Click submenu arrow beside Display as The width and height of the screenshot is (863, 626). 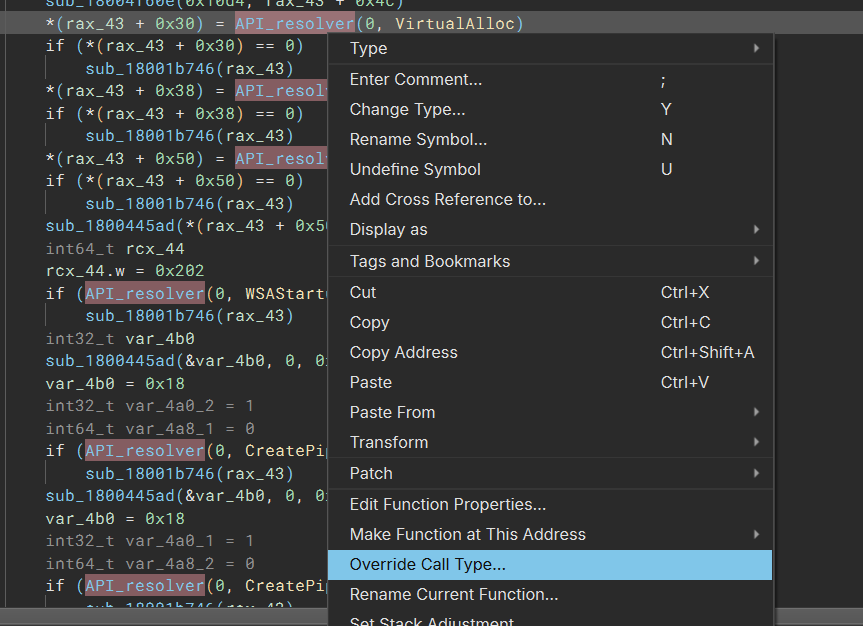[x=757, y=230]
